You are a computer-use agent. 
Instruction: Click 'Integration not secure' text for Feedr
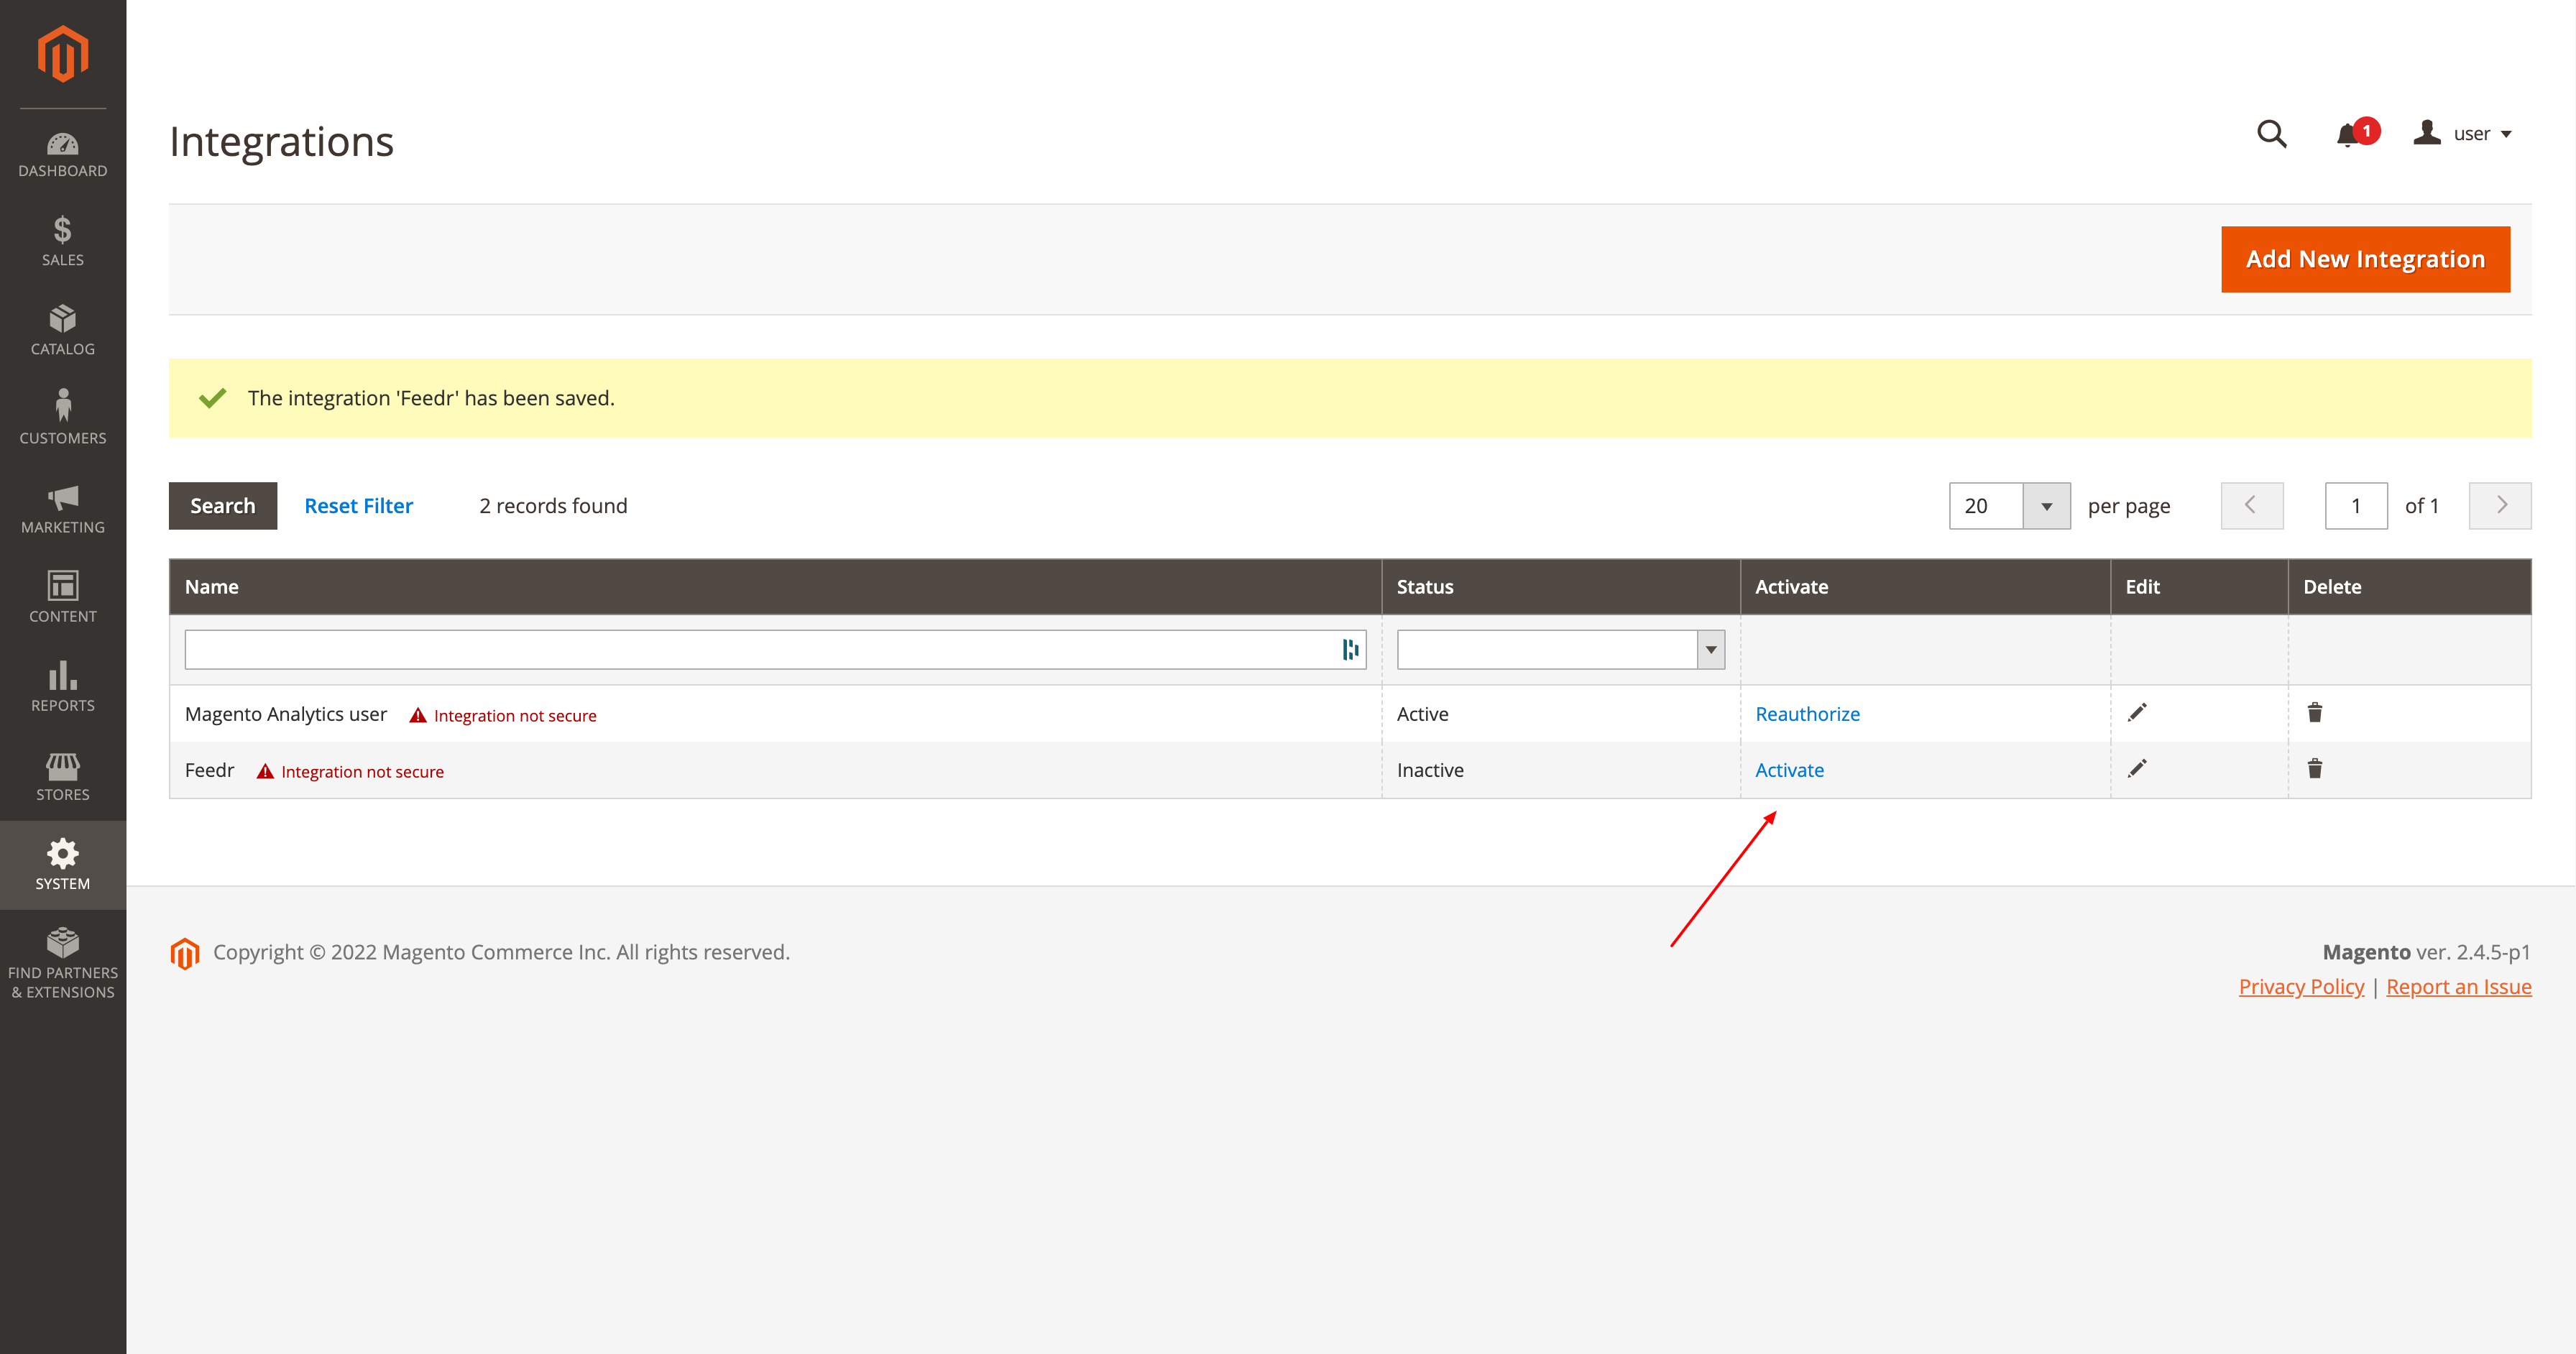point(362,772)
